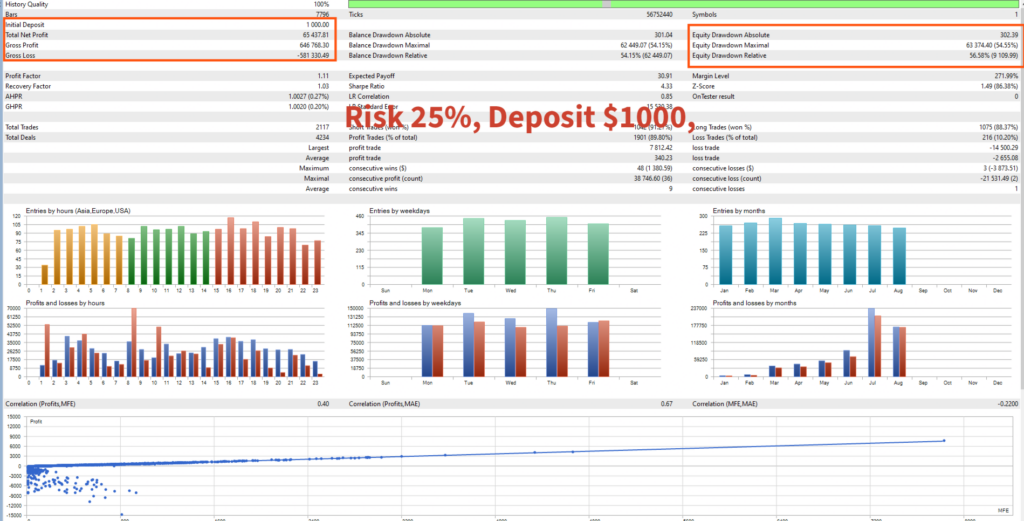Click the Thu bar in Entries by weekdays
Image resolution: width=1024 pixels, height=521 pixels.
(x=556, y=251)
